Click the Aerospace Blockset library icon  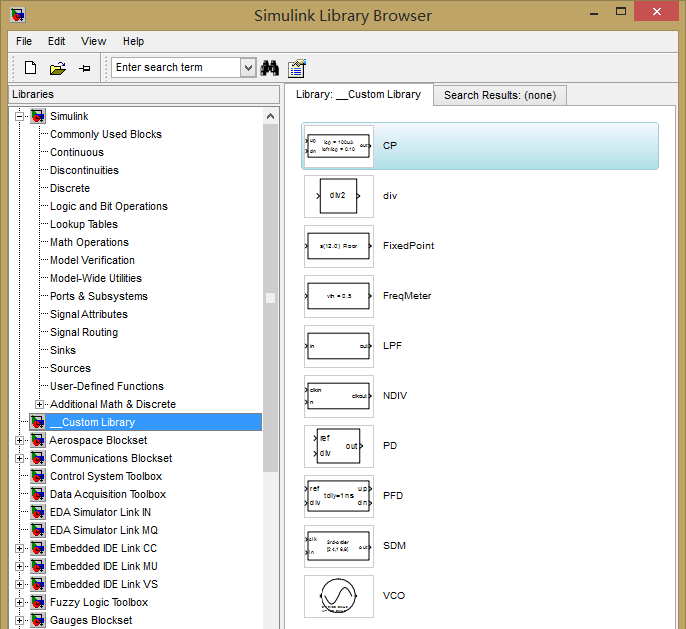pos(38,440)
